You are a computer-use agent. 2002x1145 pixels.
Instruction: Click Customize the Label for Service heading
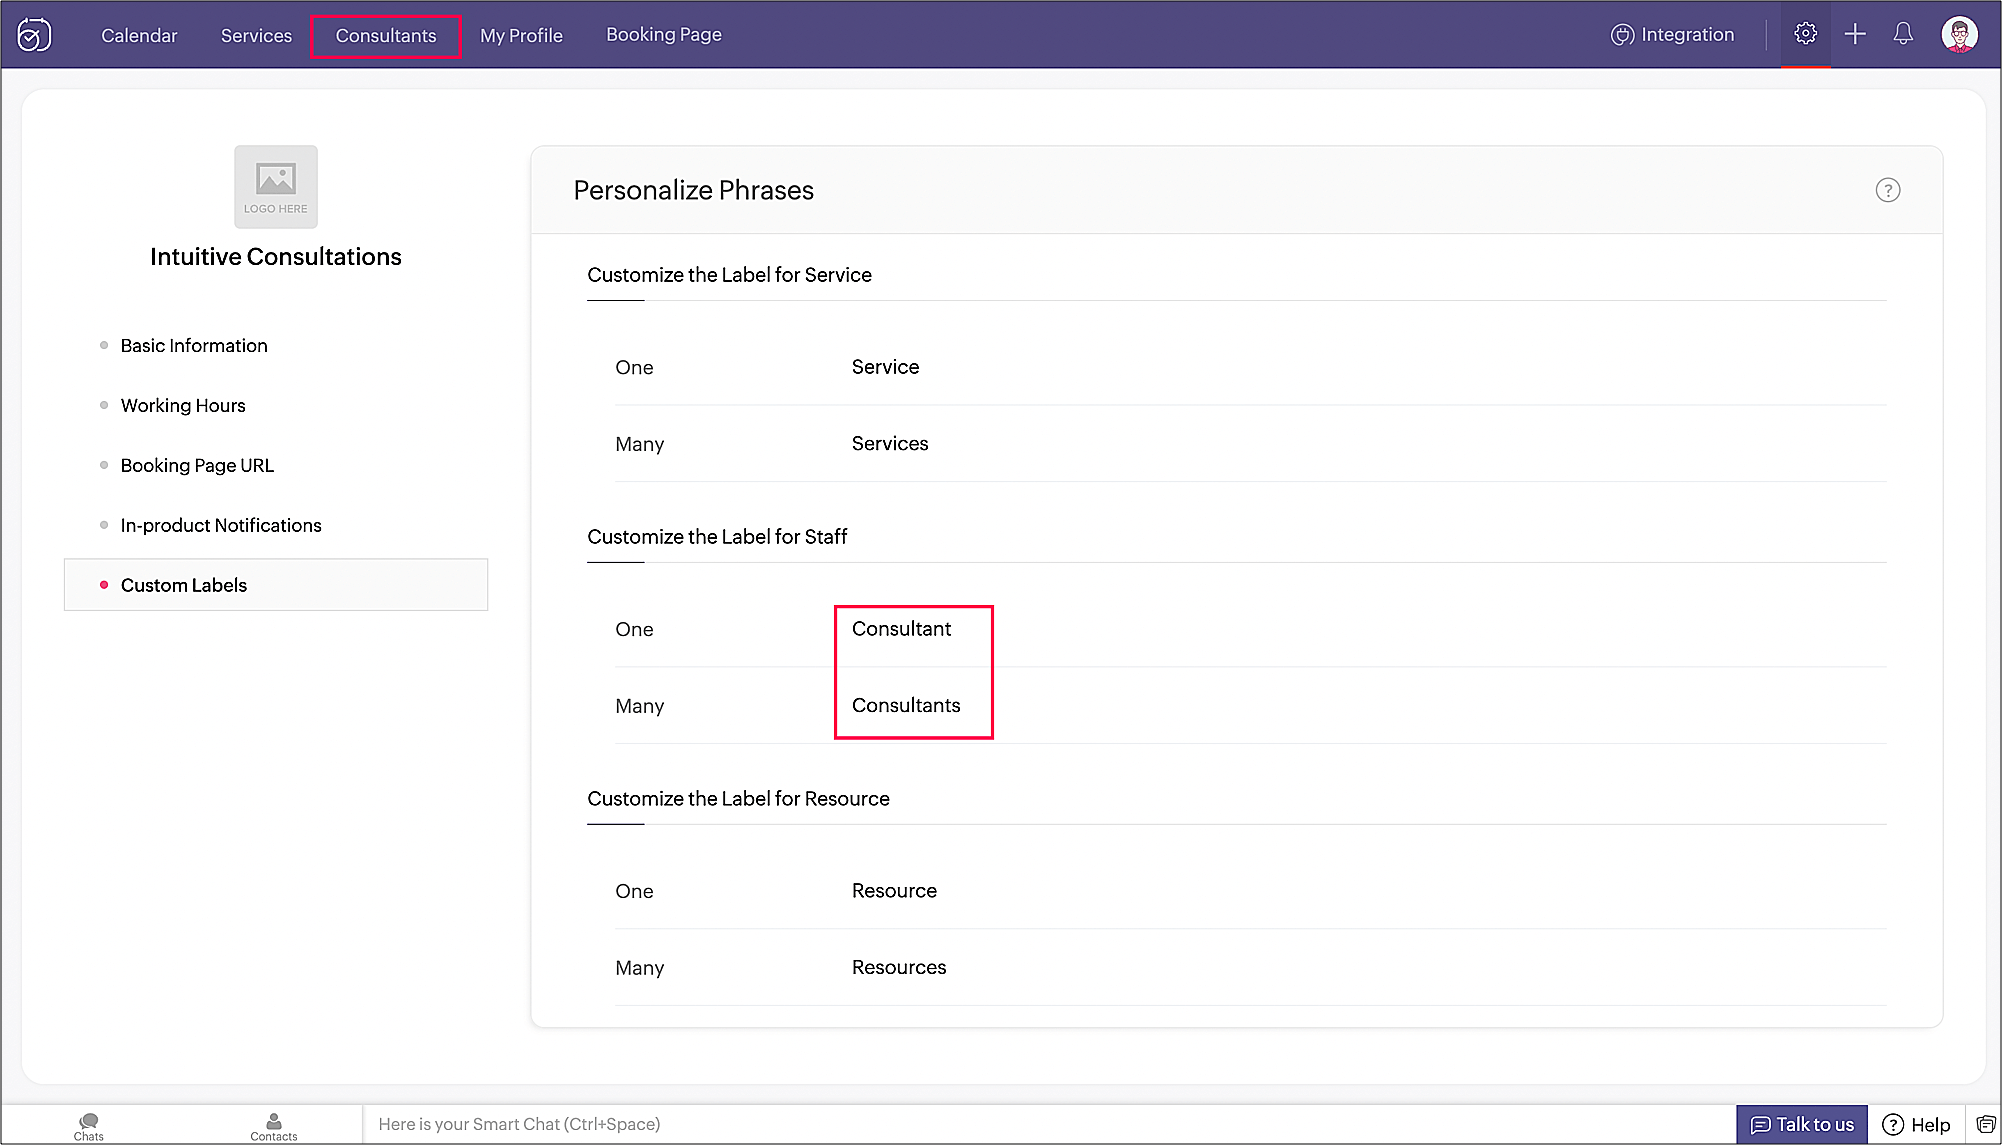click(x=729, y=275)
